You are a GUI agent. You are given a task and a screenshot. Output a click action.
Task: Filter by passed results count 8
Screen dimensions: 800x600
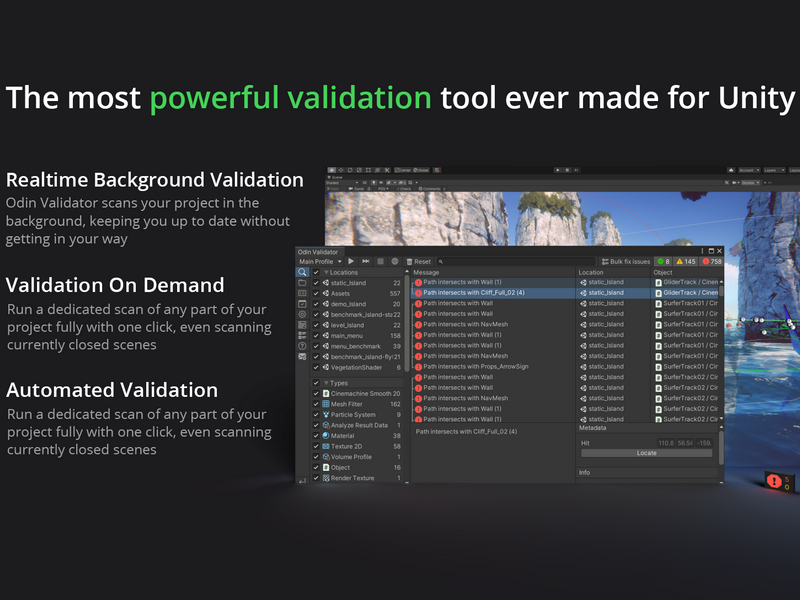(x=663, y=261)
